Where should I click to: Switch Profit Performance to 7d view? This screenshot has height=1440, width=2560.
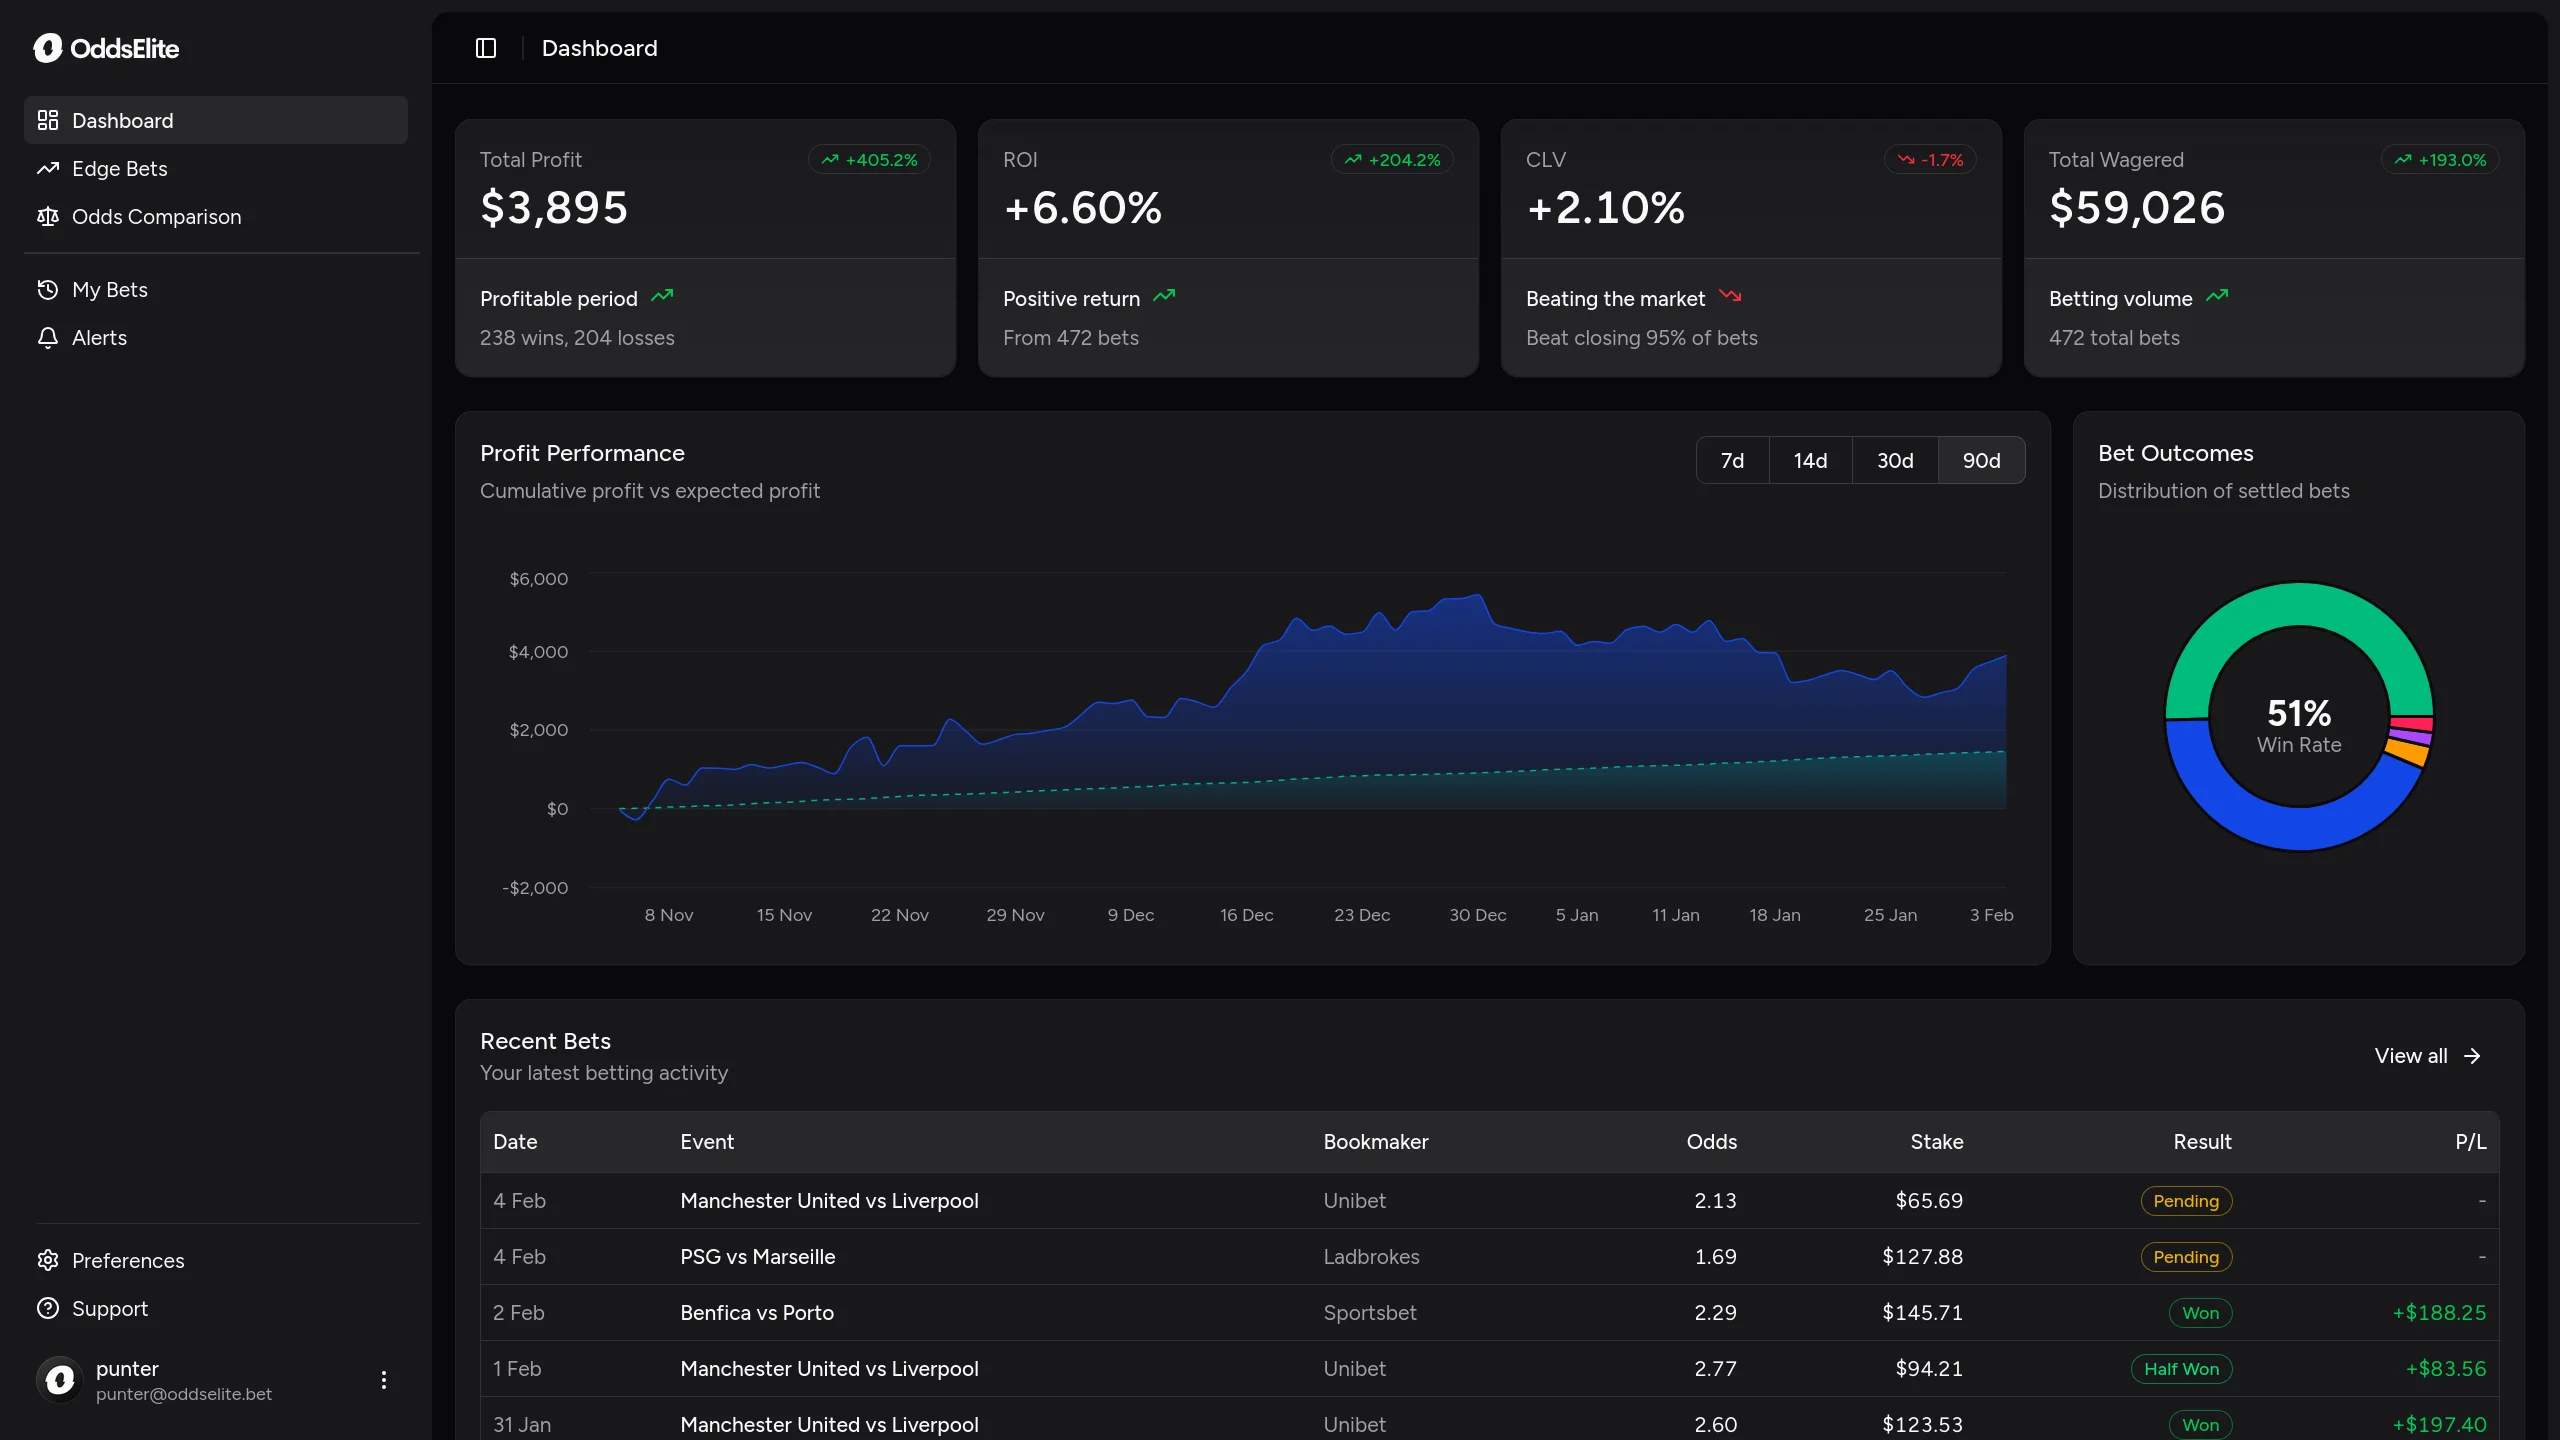[1731, 460]
